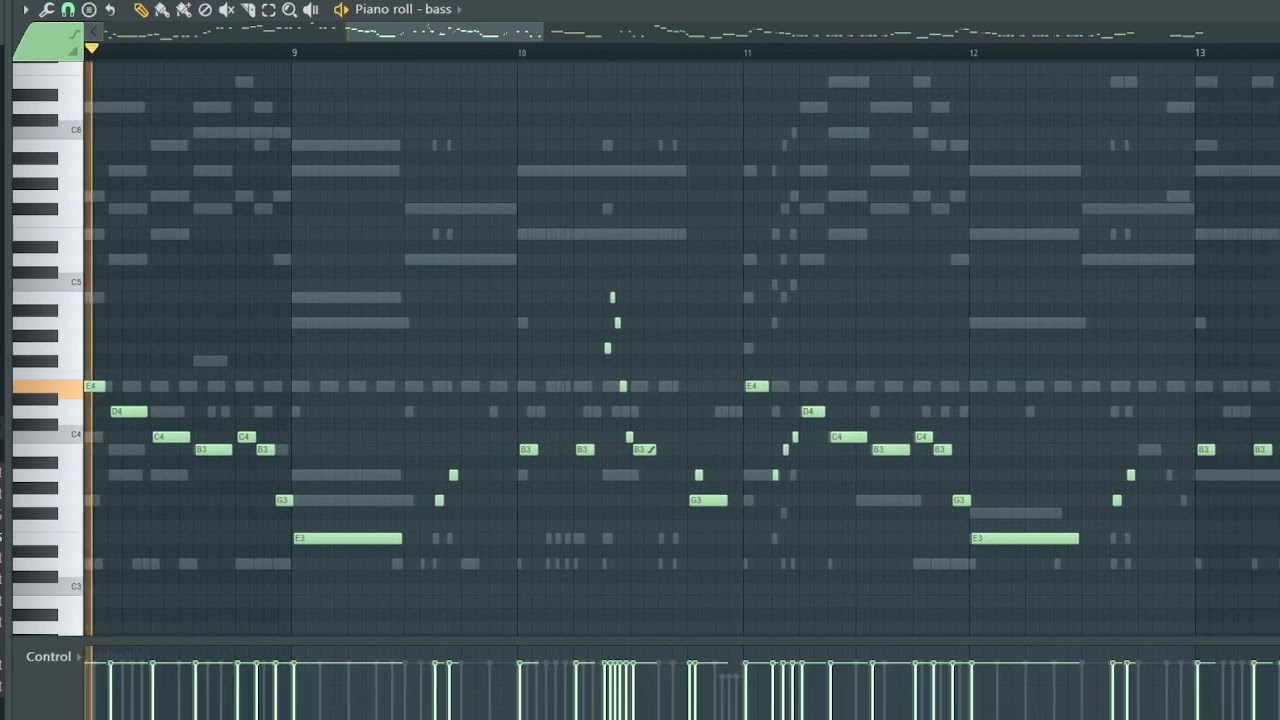
Task: Open the piano roll options menu arrow
Action: 26,10
